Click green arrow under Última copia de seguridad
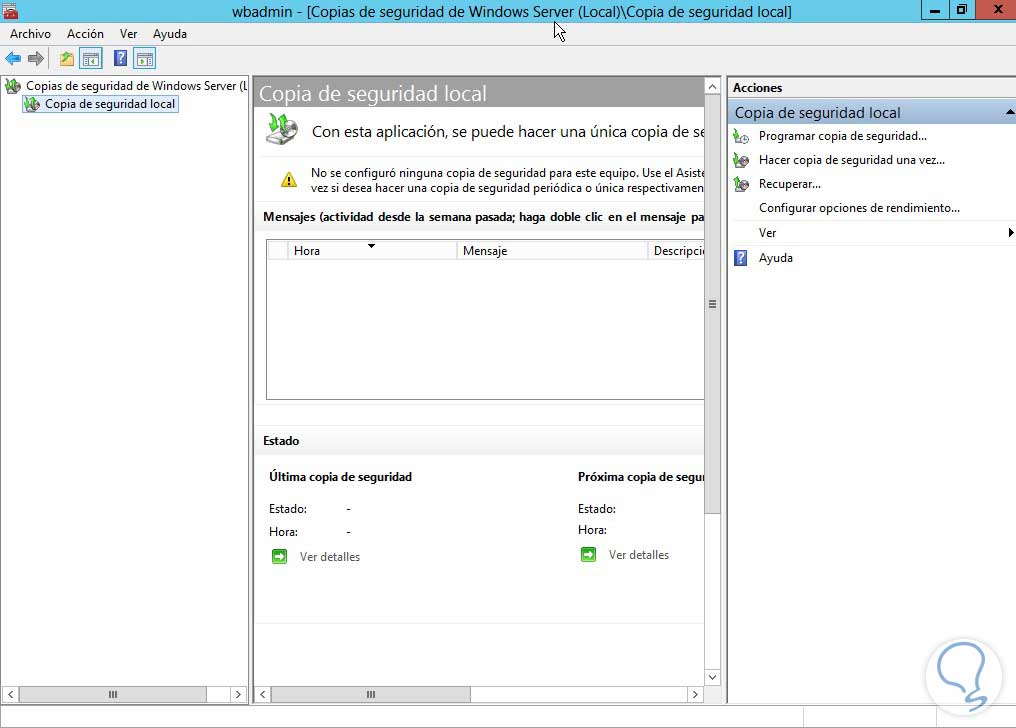This screenshot has height=728, width=1016. [x=279, y=556]
